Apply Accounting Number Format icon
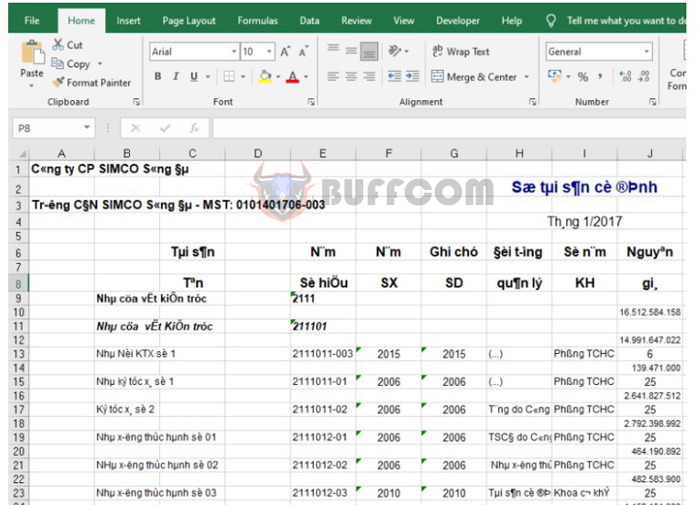Viewport: 700px width, 505px height. [x=554, y=76]
